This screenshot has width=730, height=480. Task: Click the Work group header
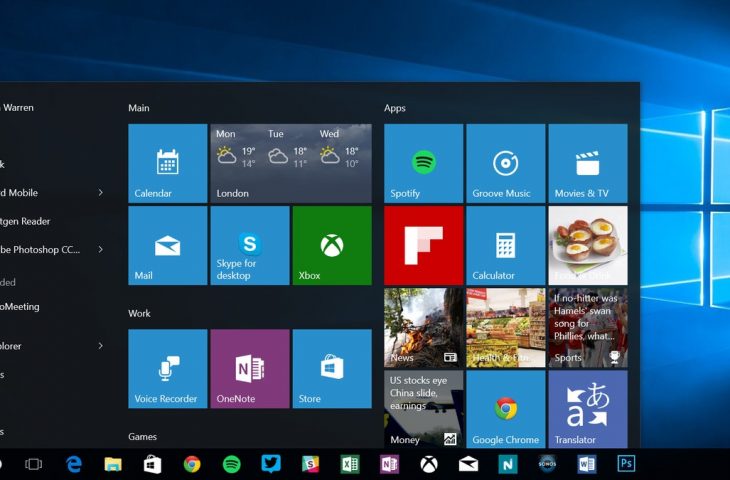tap(139, 313)
